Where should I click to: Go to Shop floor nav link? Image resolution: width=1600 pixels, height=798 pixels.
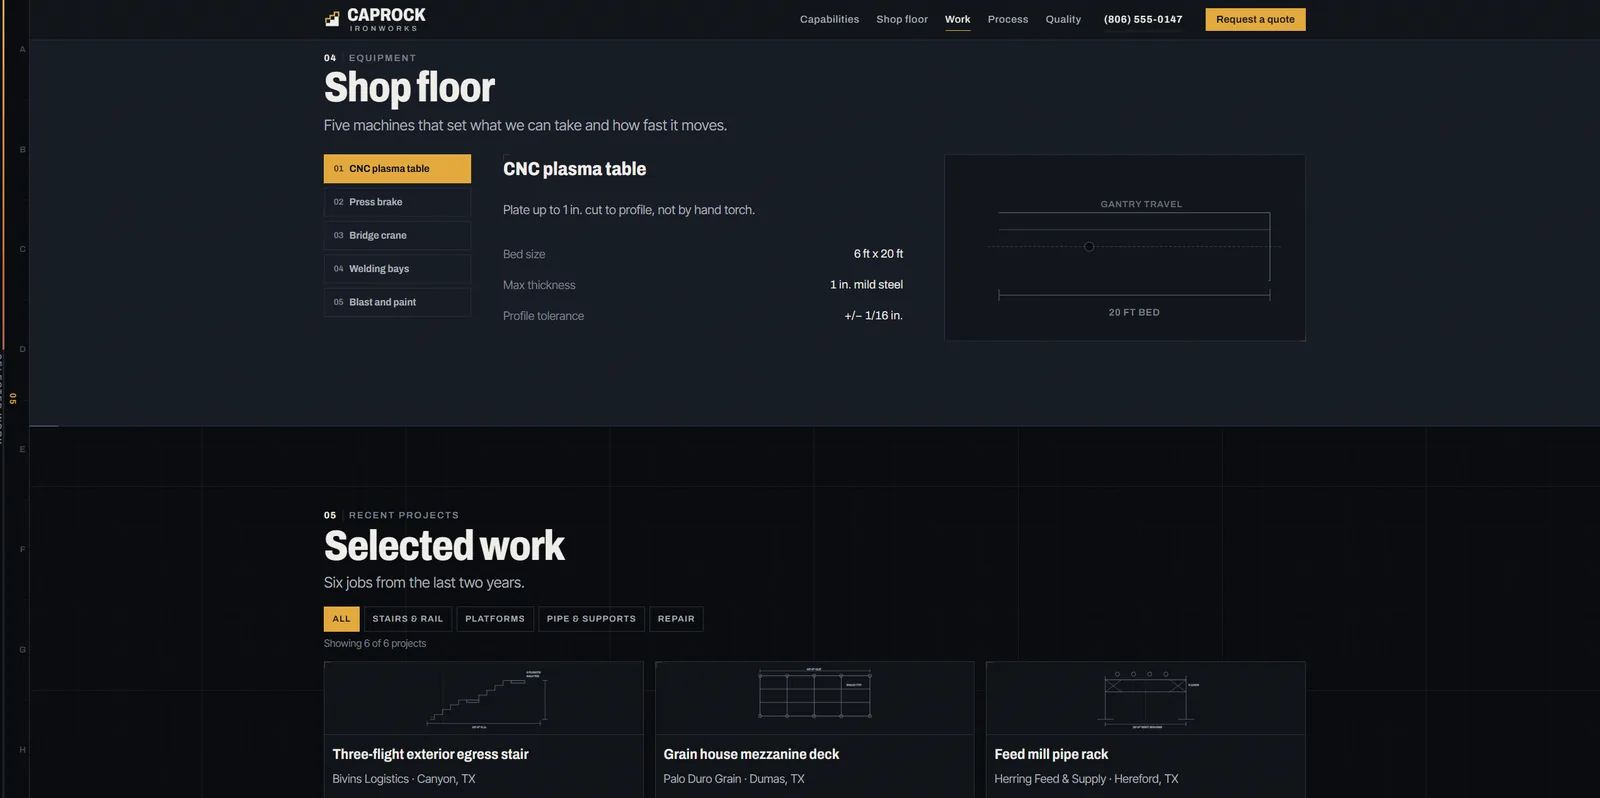point(902,19)
